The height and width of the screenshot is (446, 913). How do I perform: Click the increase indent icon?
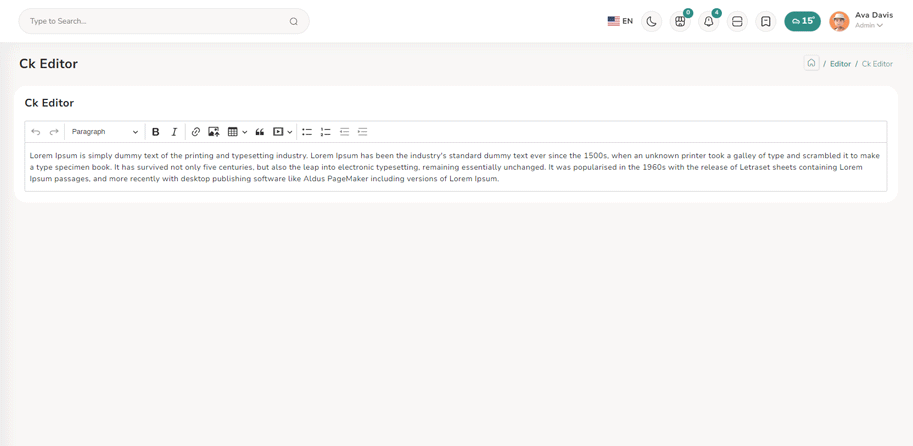[x=363, y=132]
